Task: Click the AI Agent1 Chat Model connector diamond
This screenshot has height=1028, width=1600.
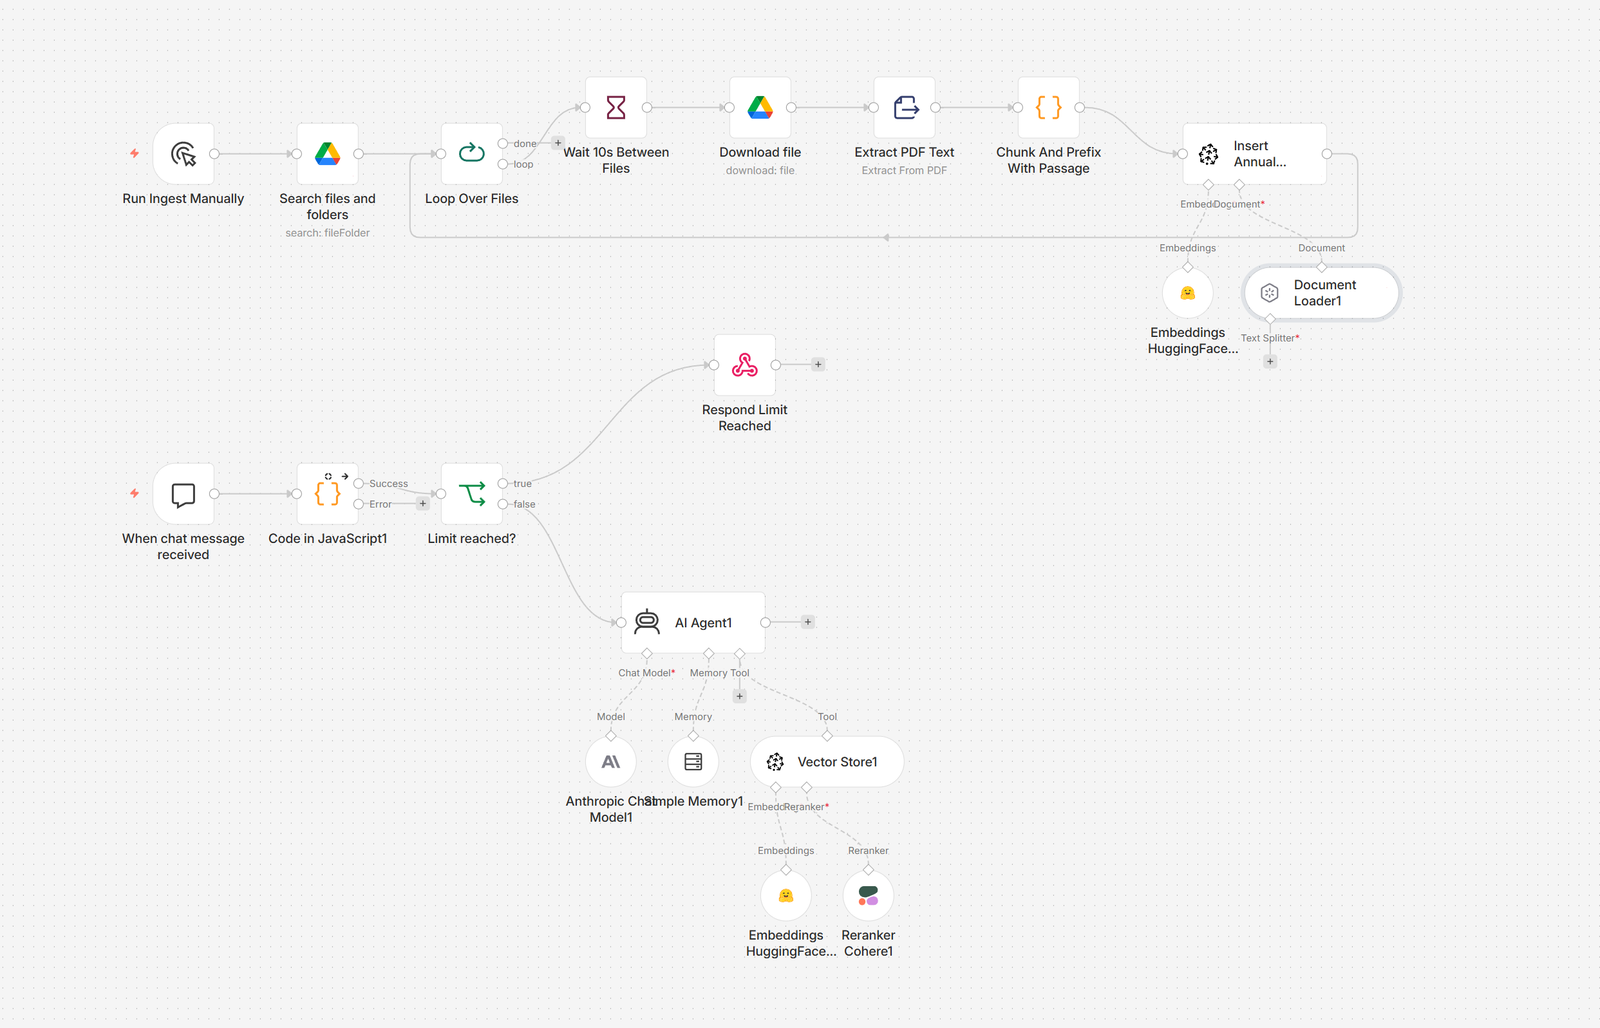Action: (647, 654)
